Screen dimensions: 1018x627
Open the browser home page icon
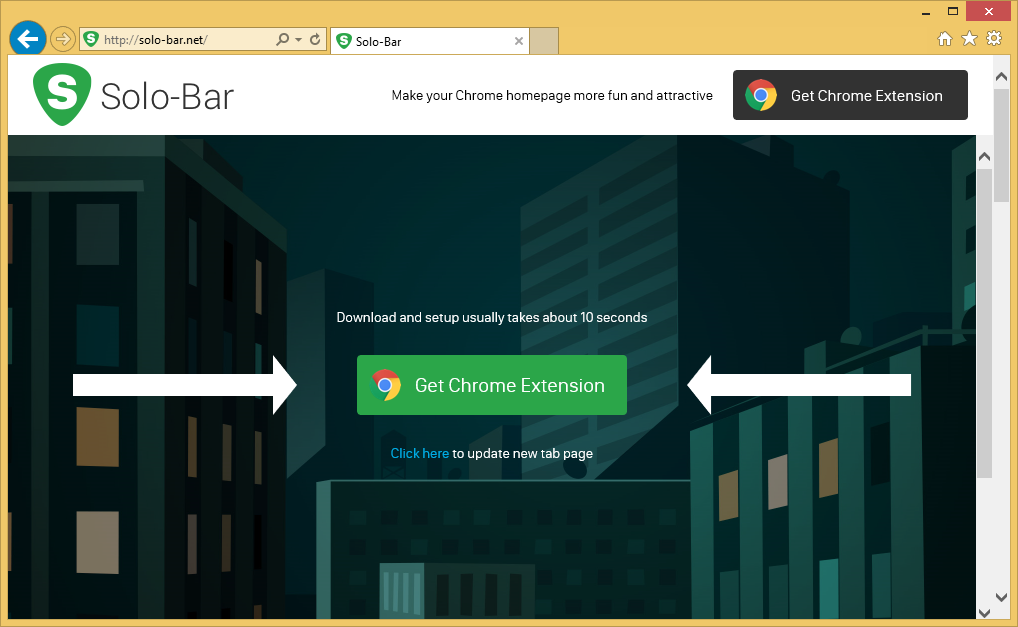945,39
